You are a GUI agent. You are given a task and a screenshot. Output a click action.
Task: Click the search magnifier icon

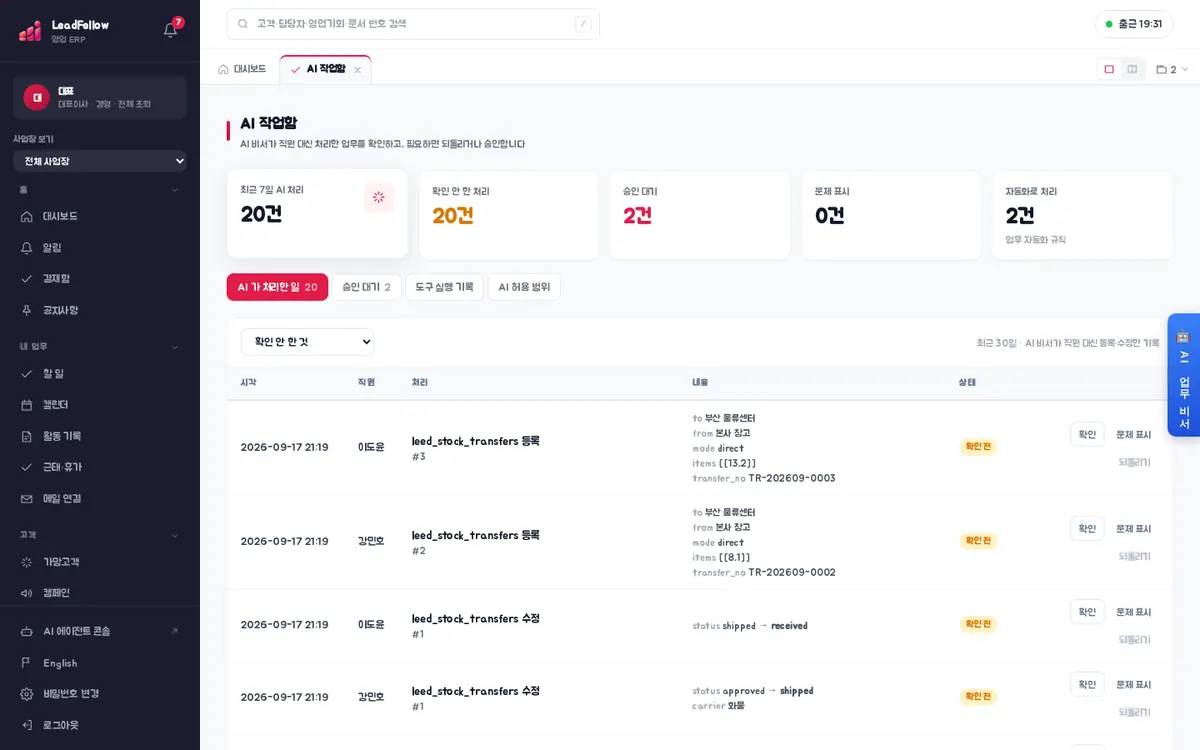coord(243,24)
